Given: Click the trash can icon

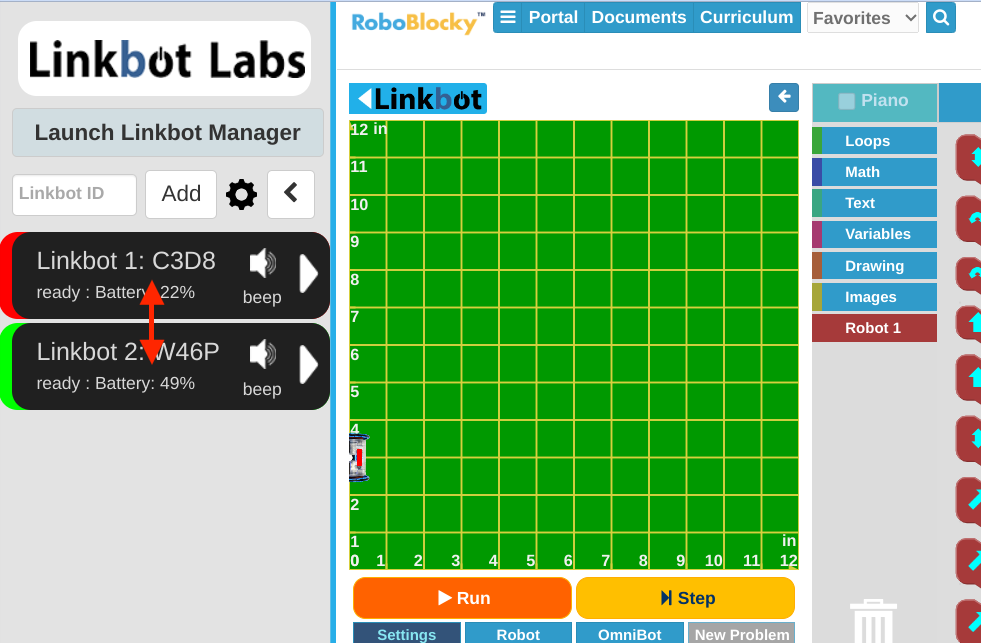Looking at the screenshot, I should pyautogui.click(x=873, y=621).
